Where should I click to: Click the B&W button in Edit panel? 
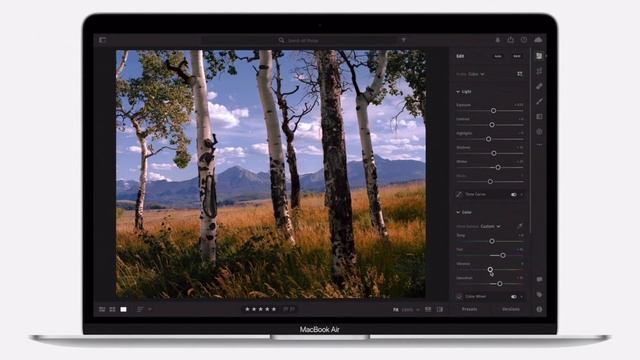[x=517, y=56]
